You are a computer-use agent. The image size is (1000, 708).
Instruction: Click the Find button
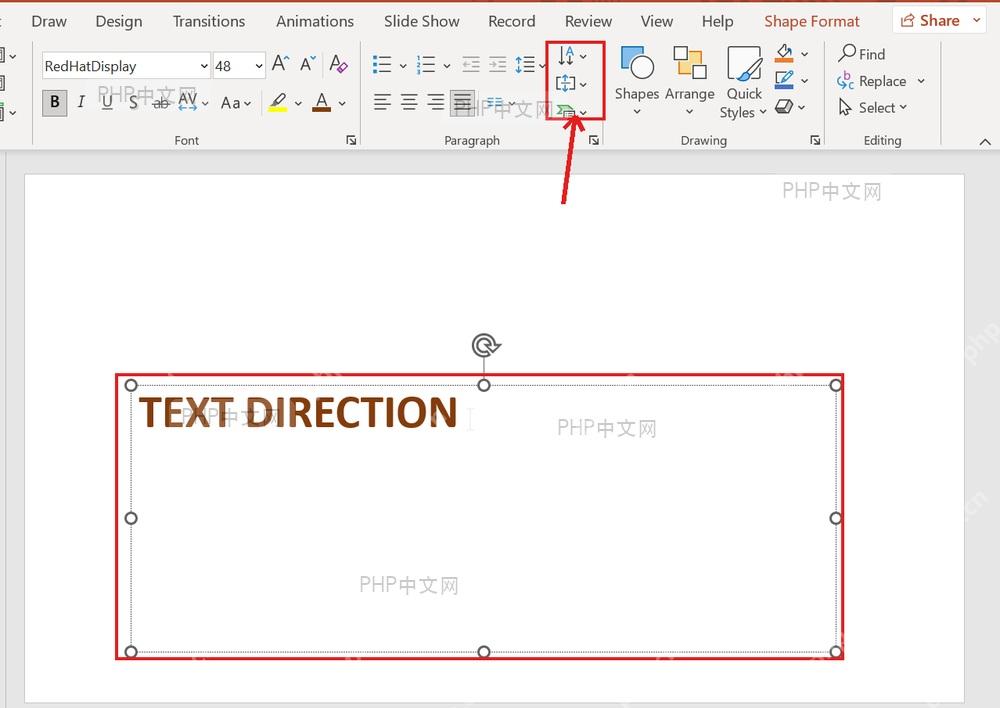tap(862, 54)
